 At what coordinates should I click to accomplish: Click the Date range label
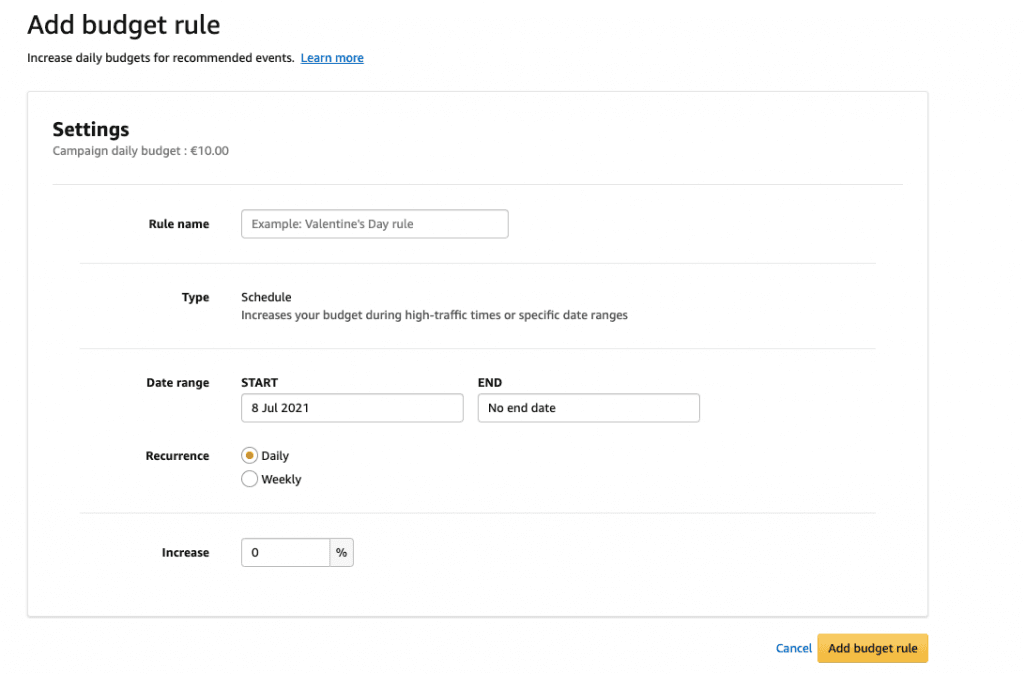178,383
